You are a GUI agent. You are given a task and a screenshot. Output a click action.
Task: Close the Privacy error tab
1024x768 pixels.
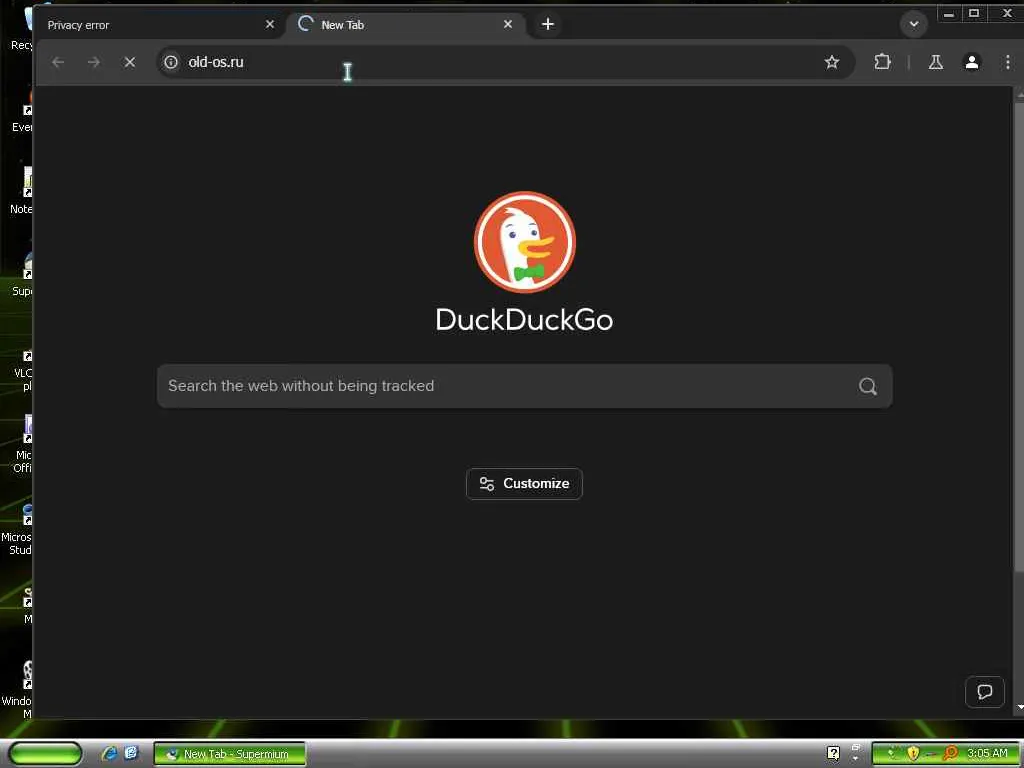coord(270,25)
